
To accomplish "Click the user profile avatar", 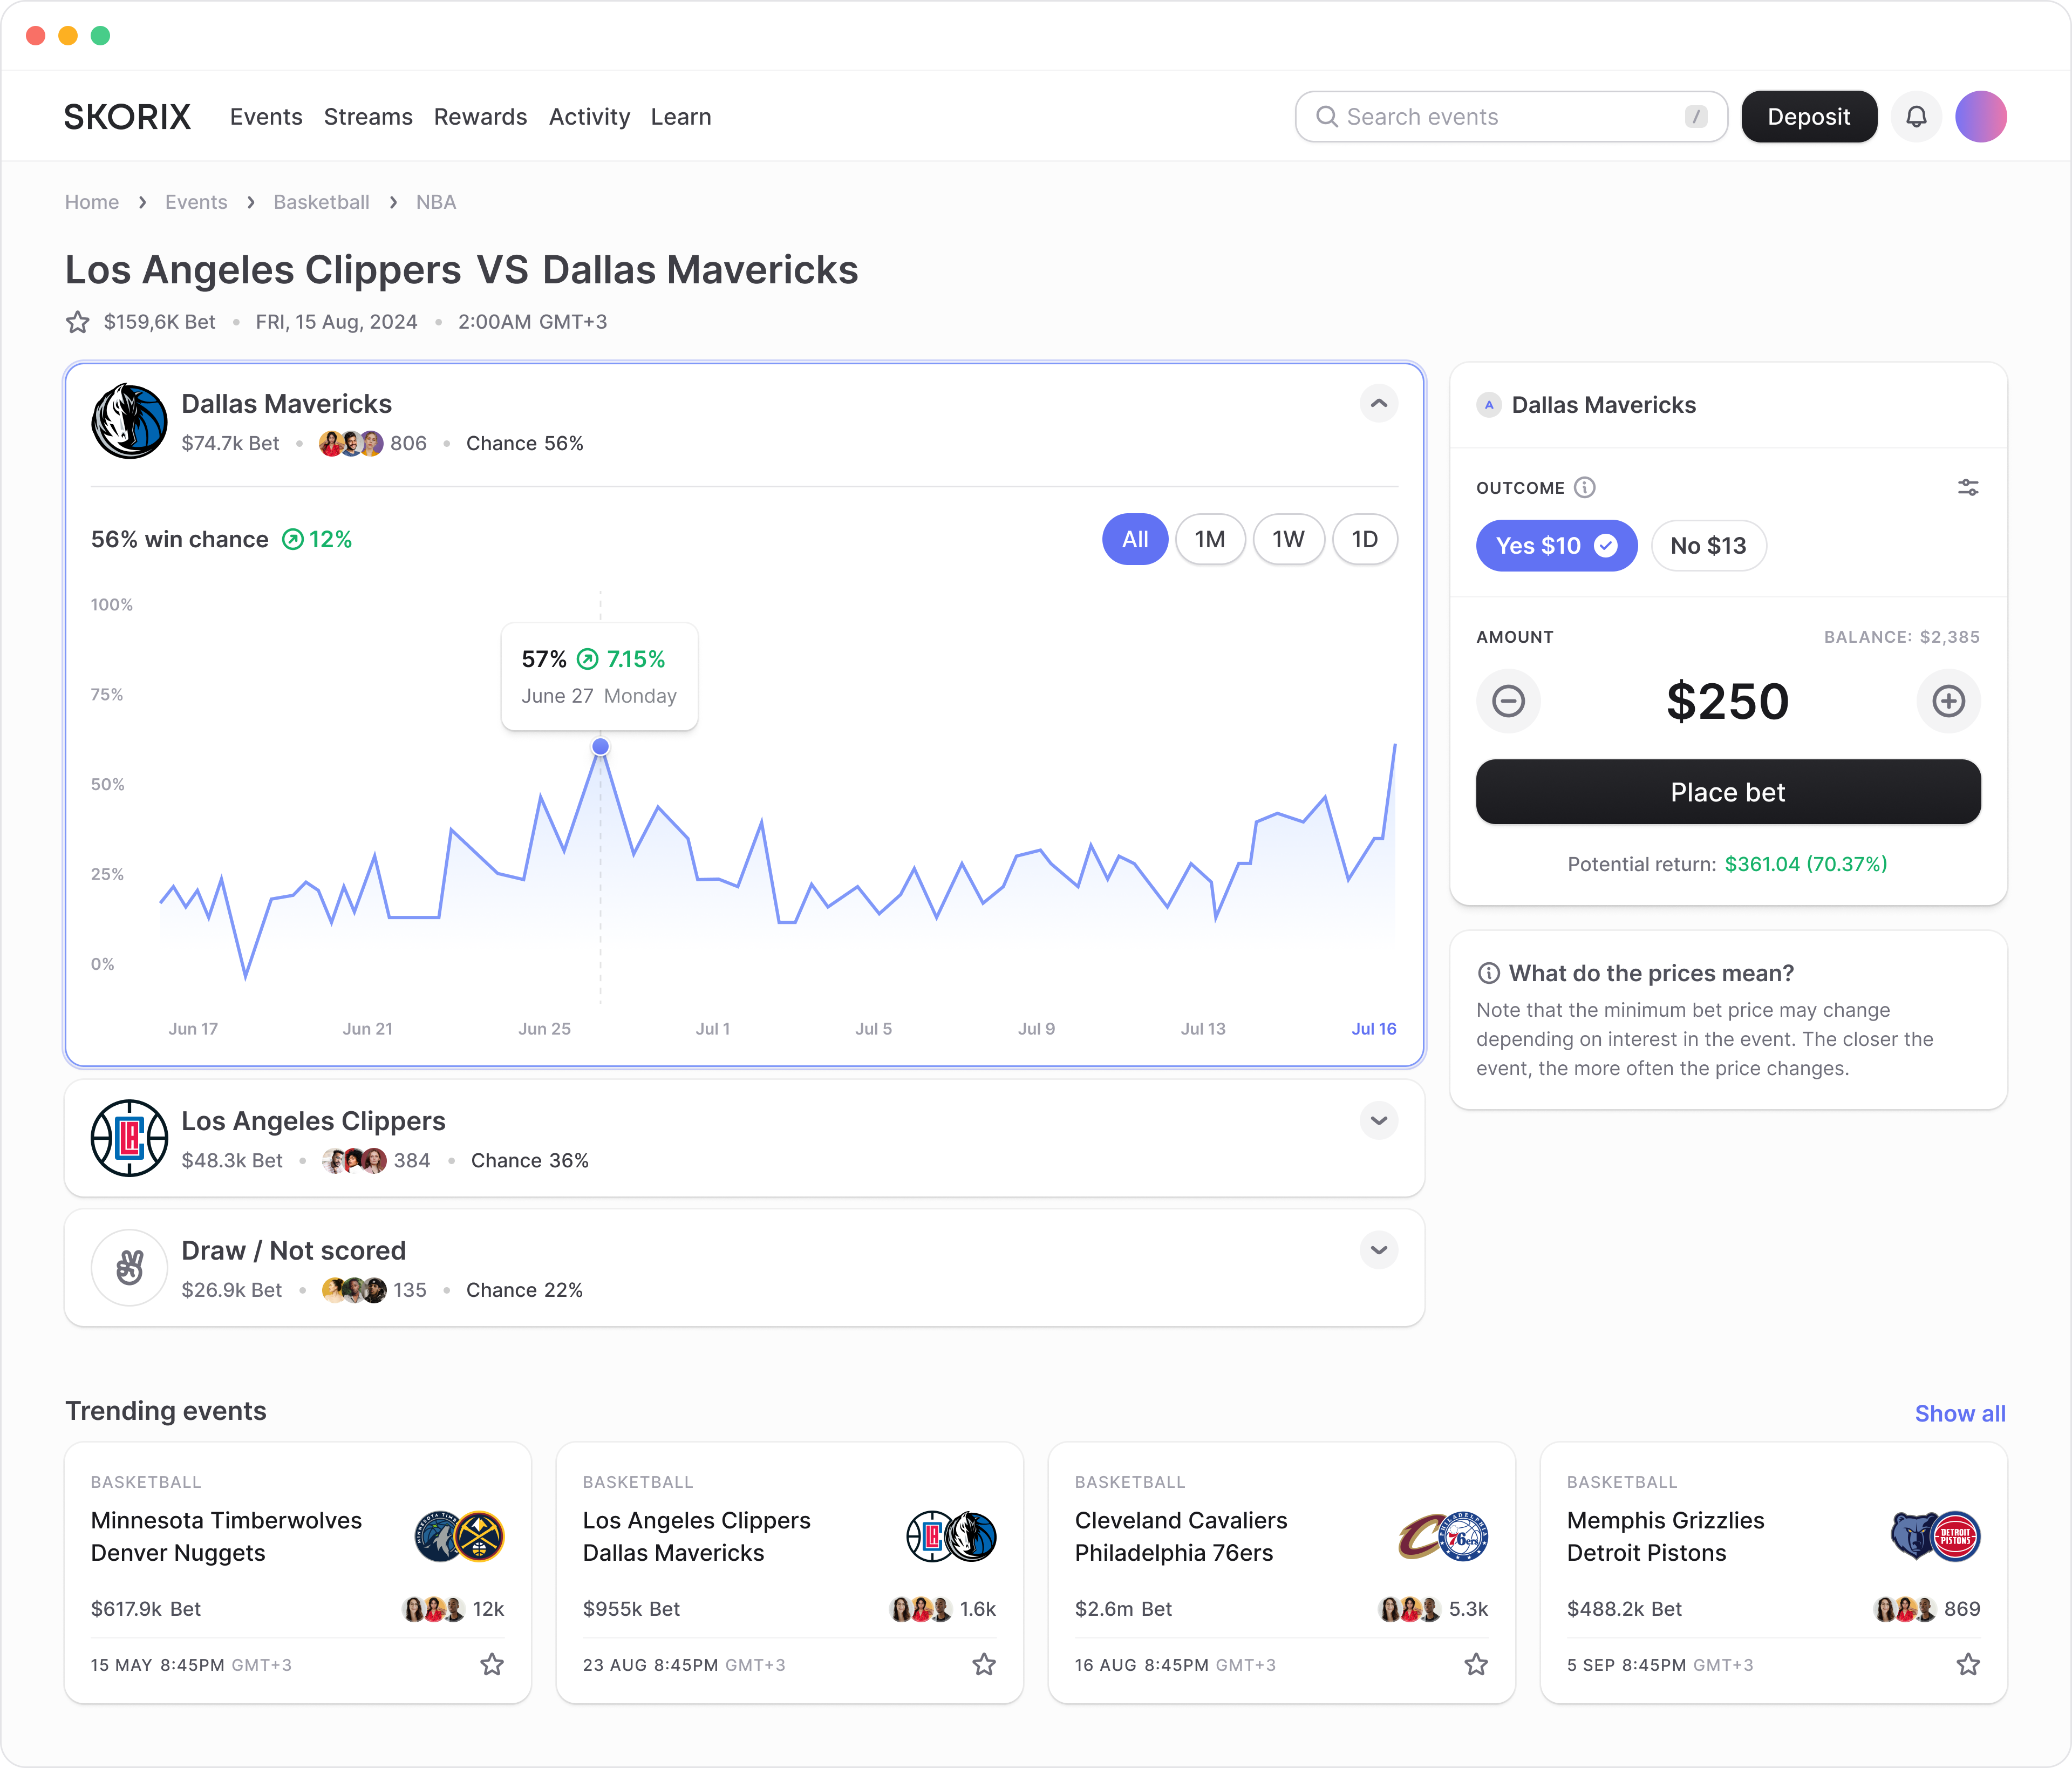I will (1980, 117).
